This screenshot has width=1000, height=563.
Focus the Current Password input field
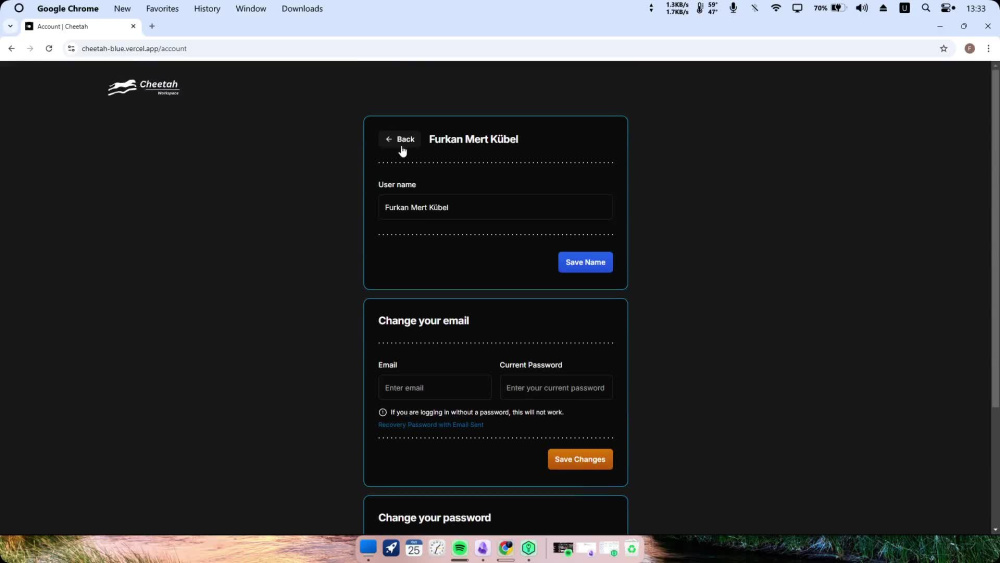[x=556, y=388]
